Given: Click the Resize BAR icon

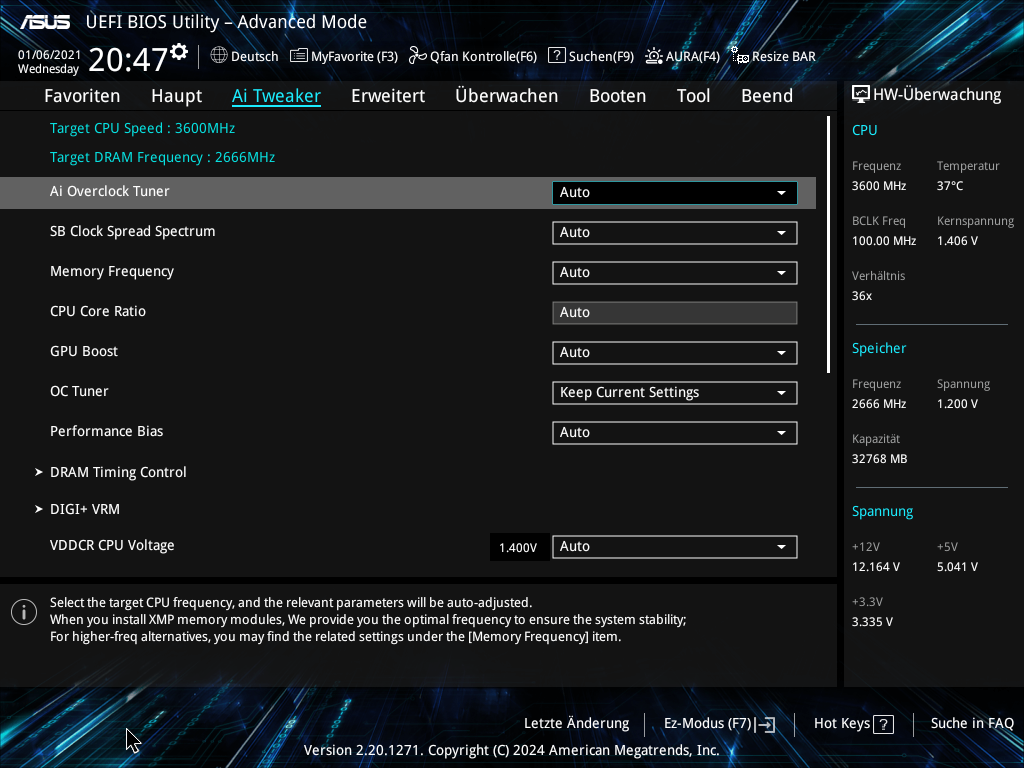Looking at the screenshot, I should tap(739, 56).
